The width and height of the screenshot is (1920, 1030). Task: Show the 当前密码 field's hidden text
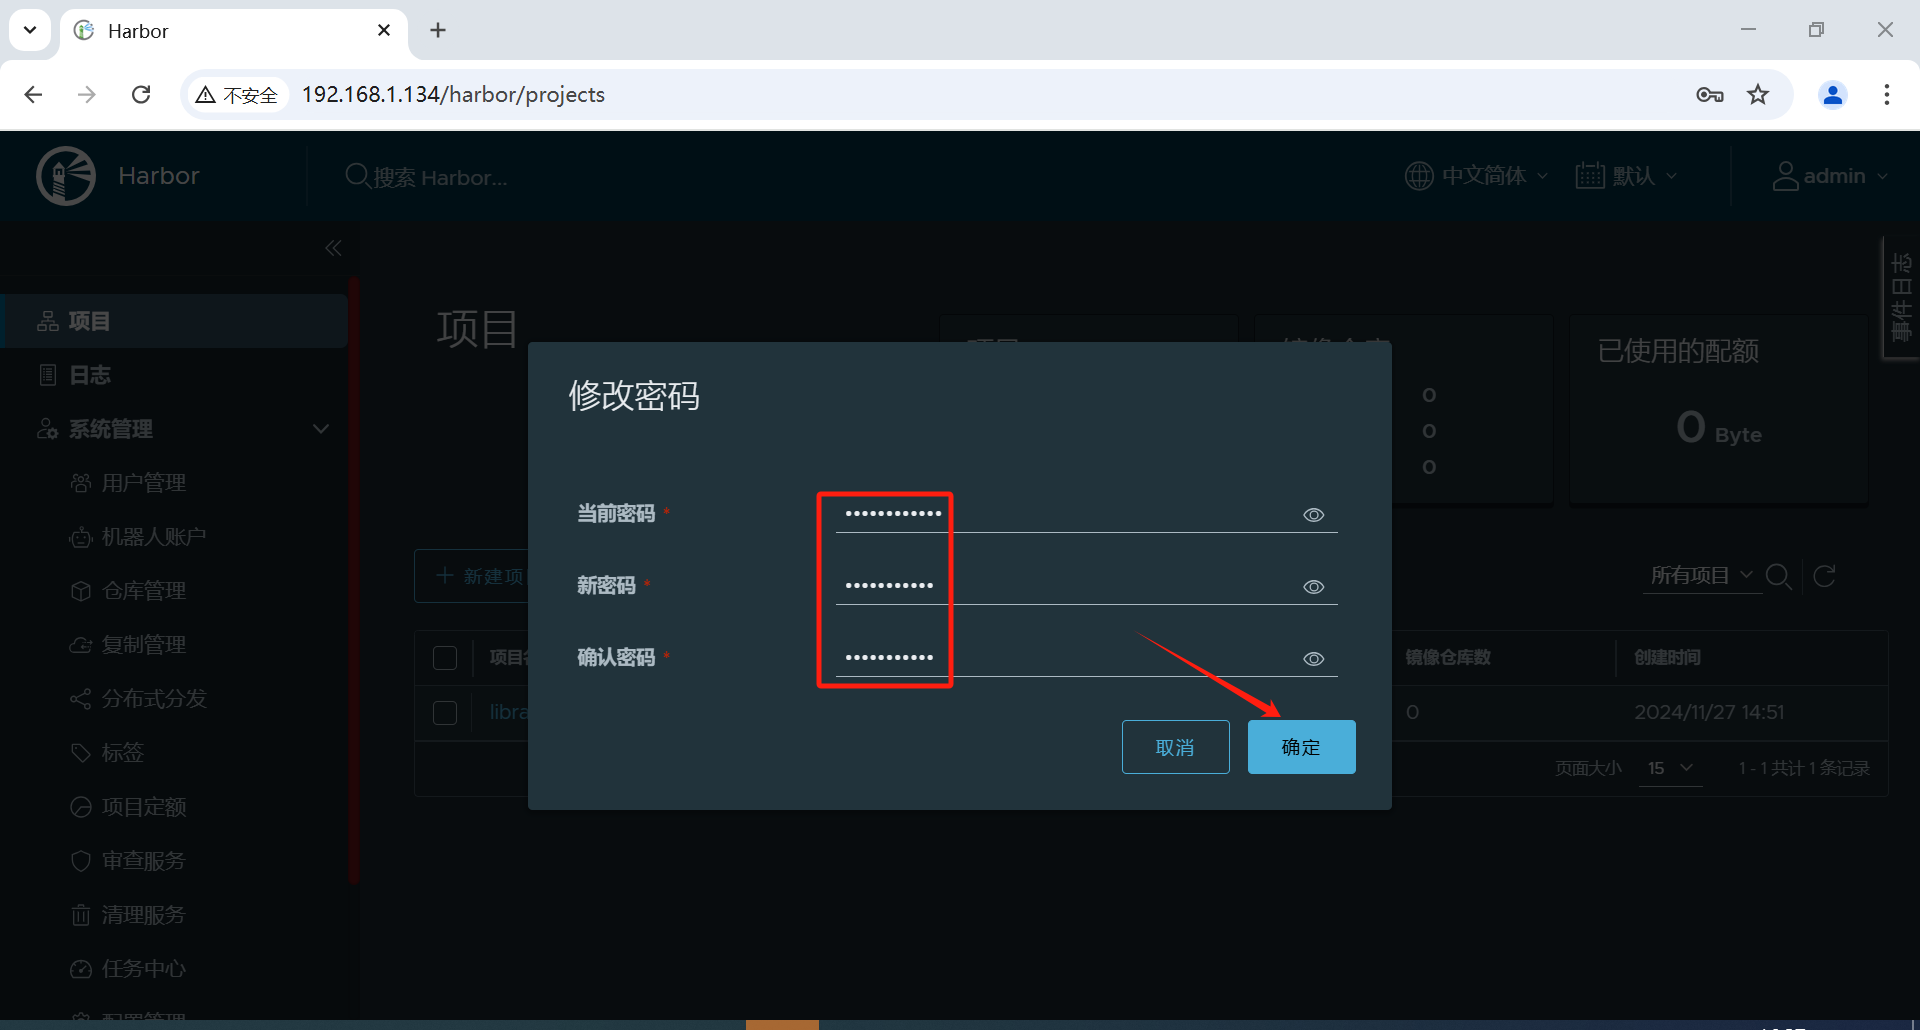click(1314, 515)
